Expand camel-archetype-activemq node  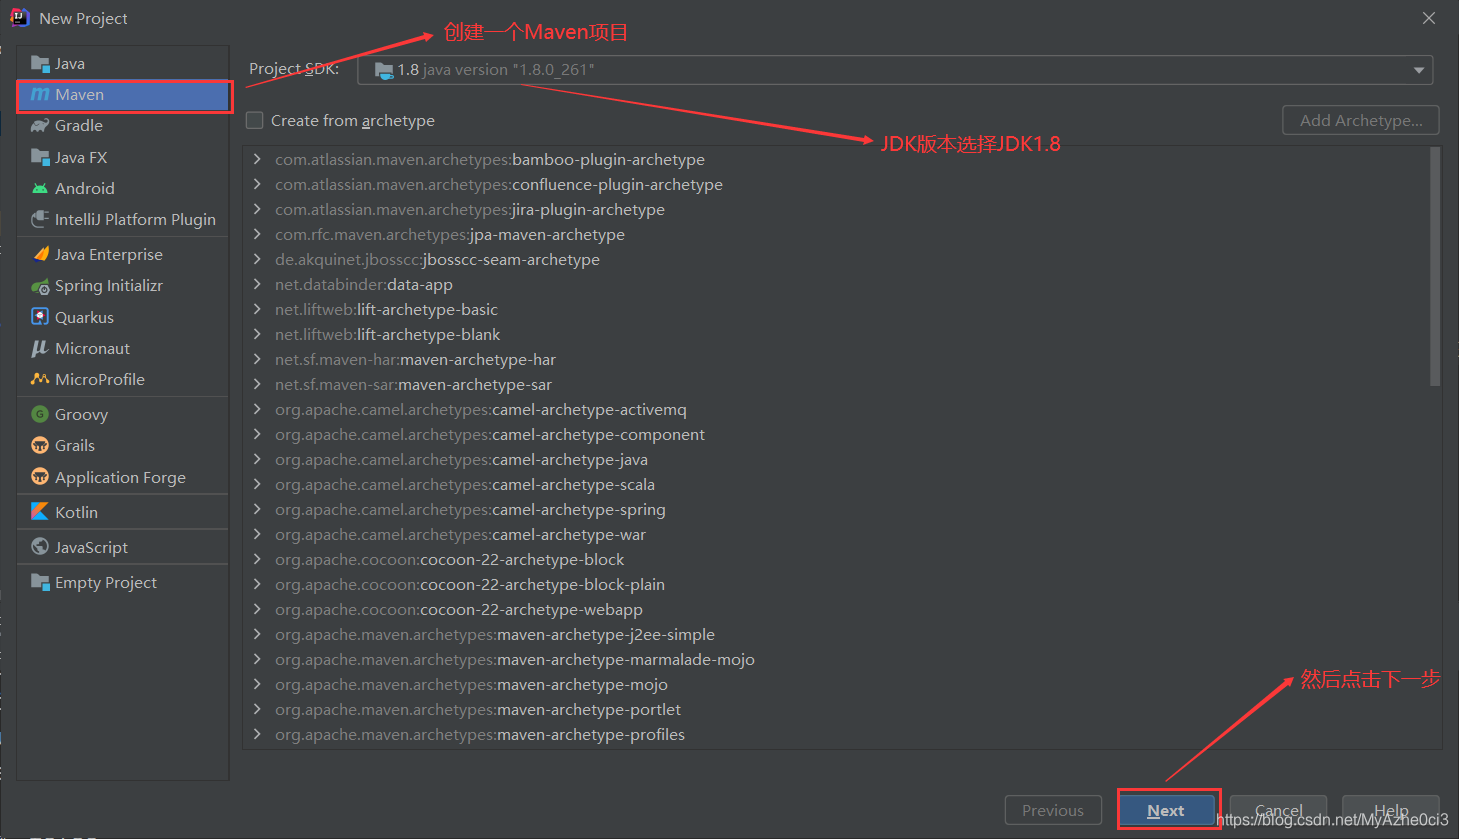[x=257, y=409]
